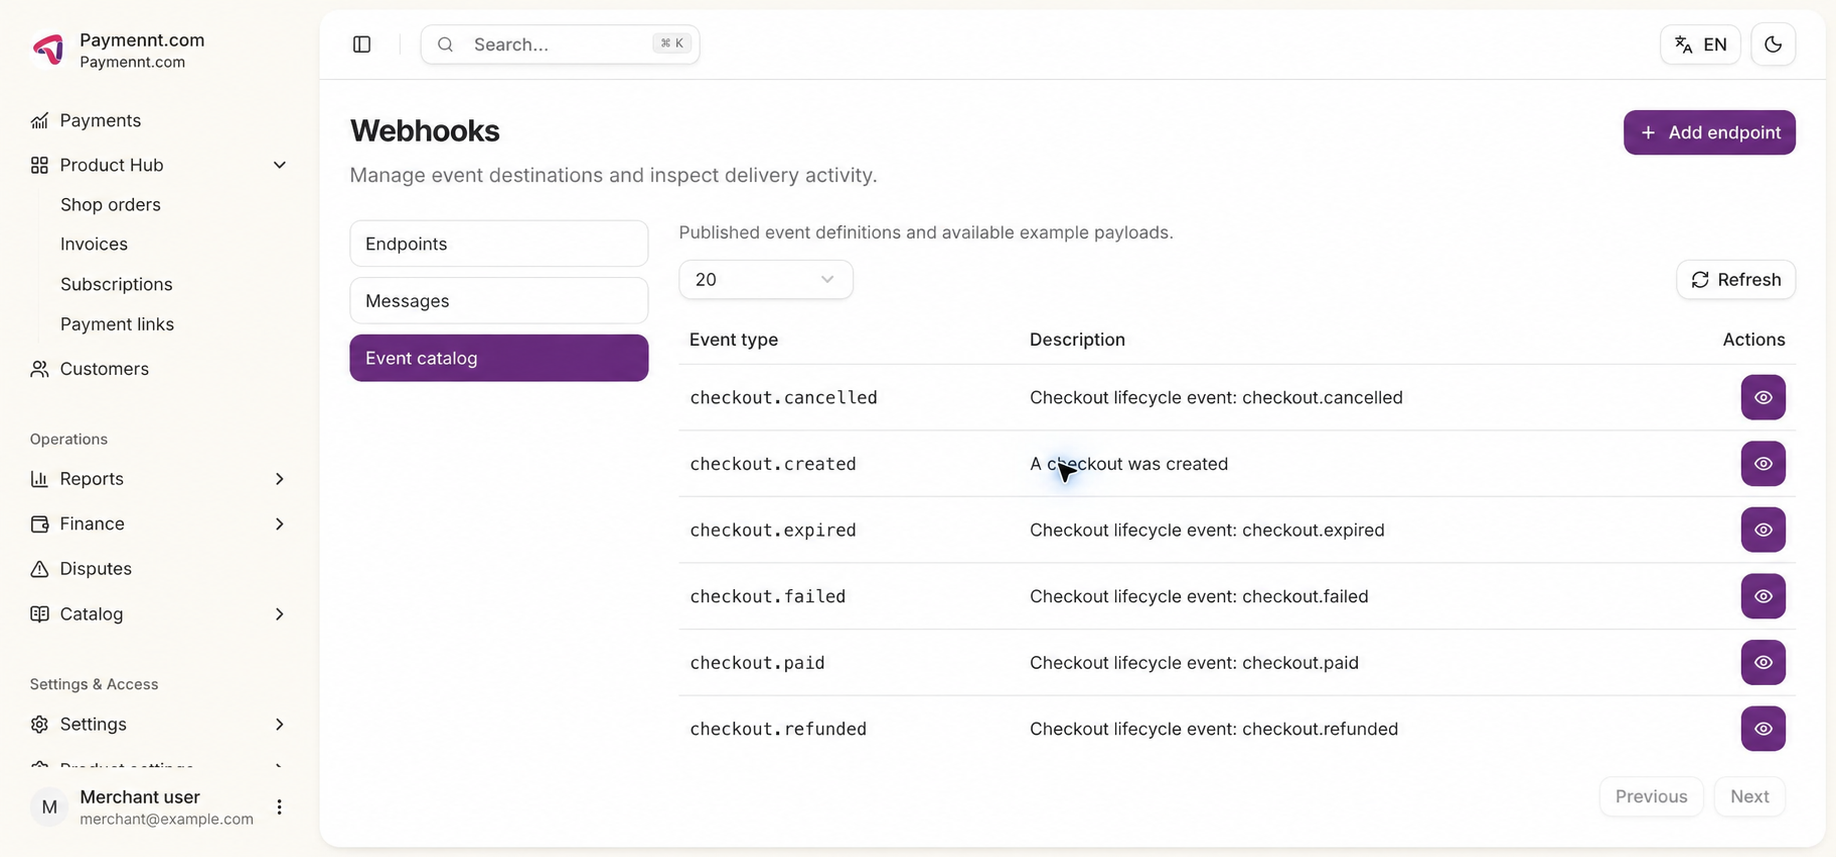Open the Payments sidebar item
This screenshot has width=1836, height=857.
[x=100, y=120]
